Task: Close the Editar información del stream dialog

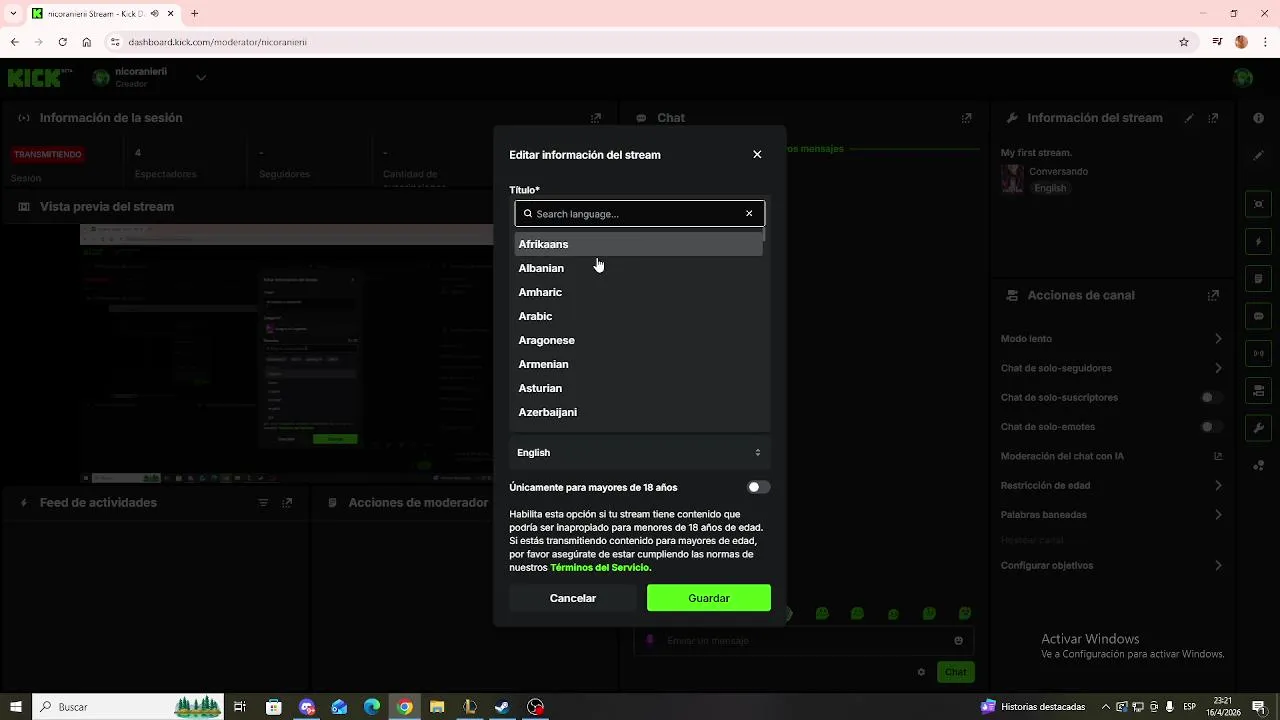Action: 757,155
